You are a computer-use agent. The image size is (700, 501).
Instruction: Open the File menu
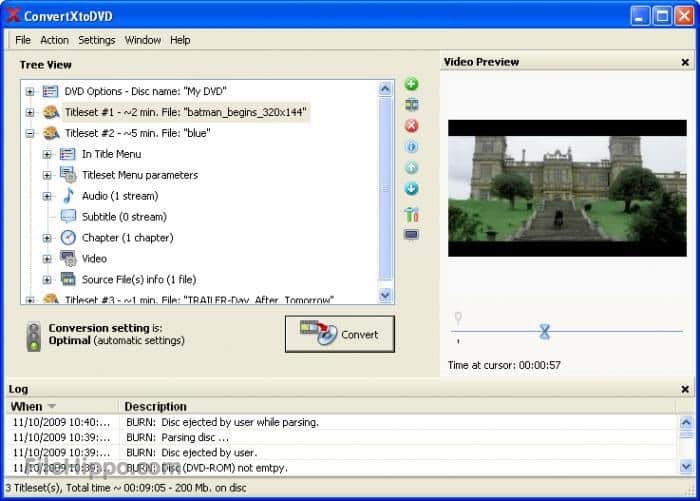coord(23,40)
